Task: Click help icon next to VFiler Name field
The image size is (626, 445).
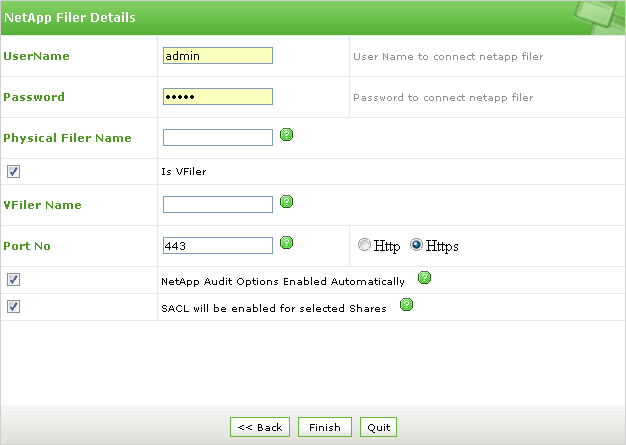Action: pyautogui.click(x=286, y=201)
